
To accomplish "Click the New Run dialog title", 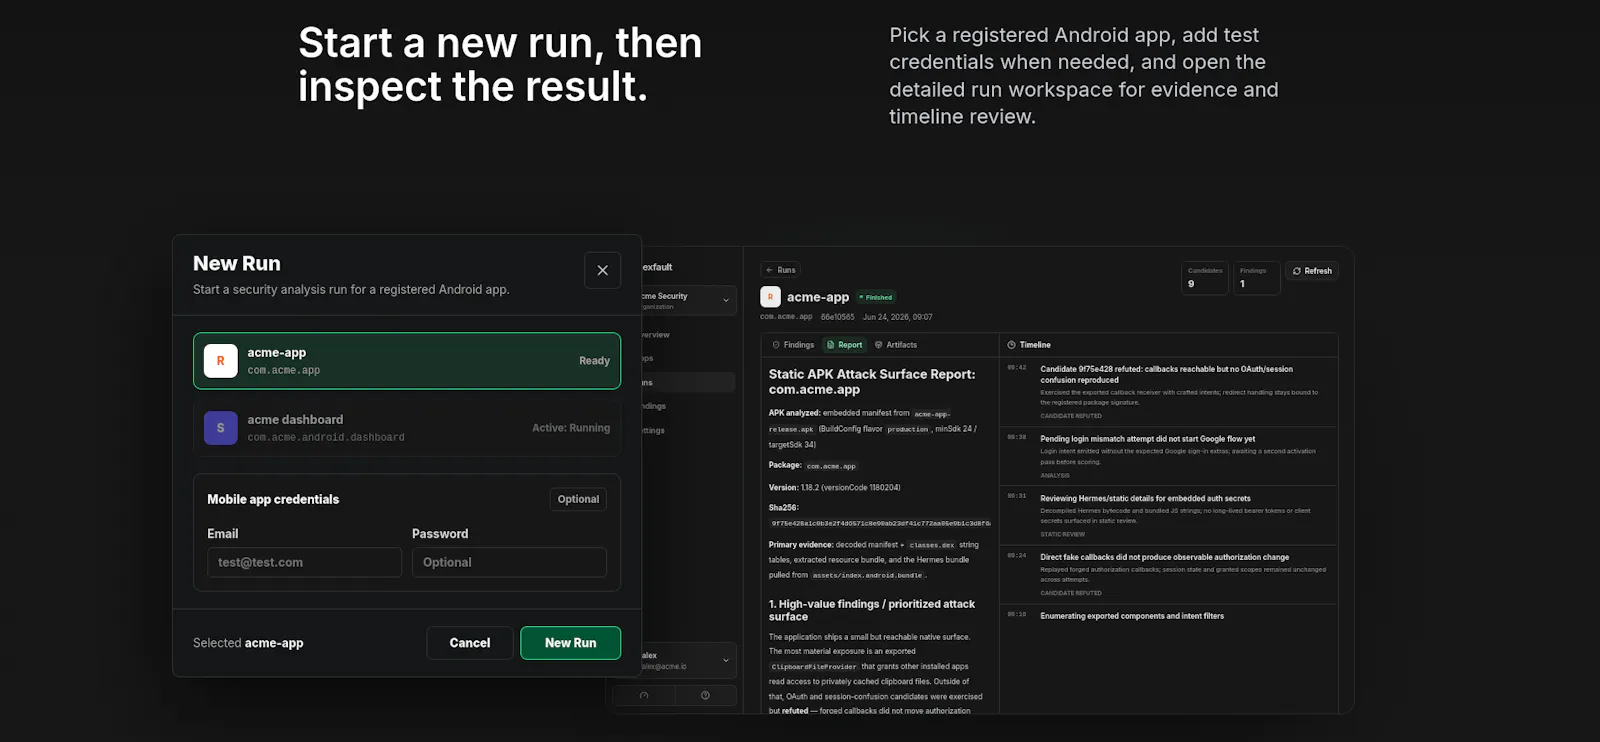I will 237,264.
